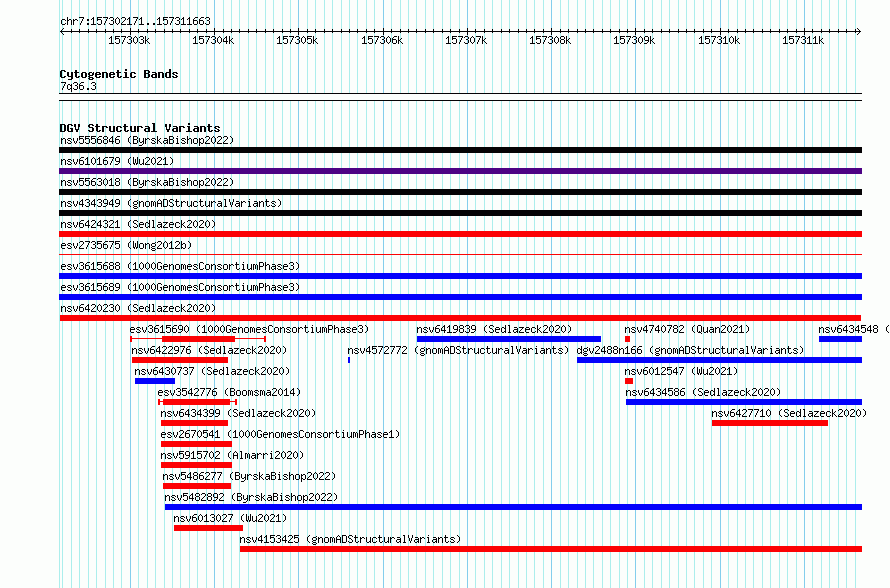Click the small red bar under nsv6012547

pos(629,381)
